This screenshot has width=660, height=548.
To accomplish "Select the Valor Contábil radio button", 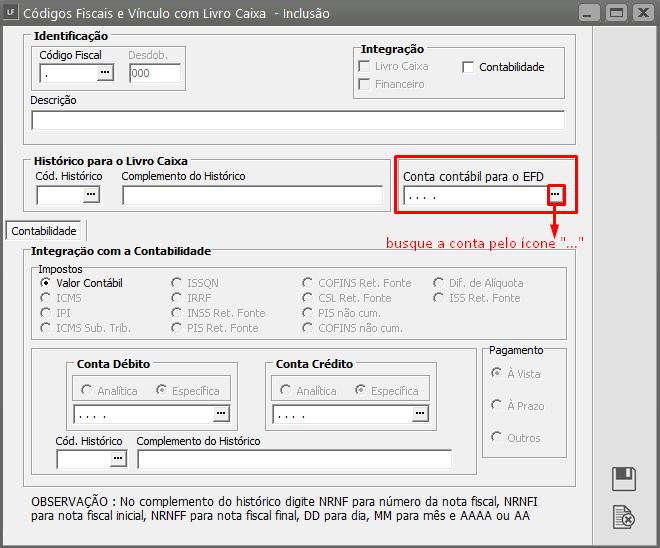I will 45,283.
